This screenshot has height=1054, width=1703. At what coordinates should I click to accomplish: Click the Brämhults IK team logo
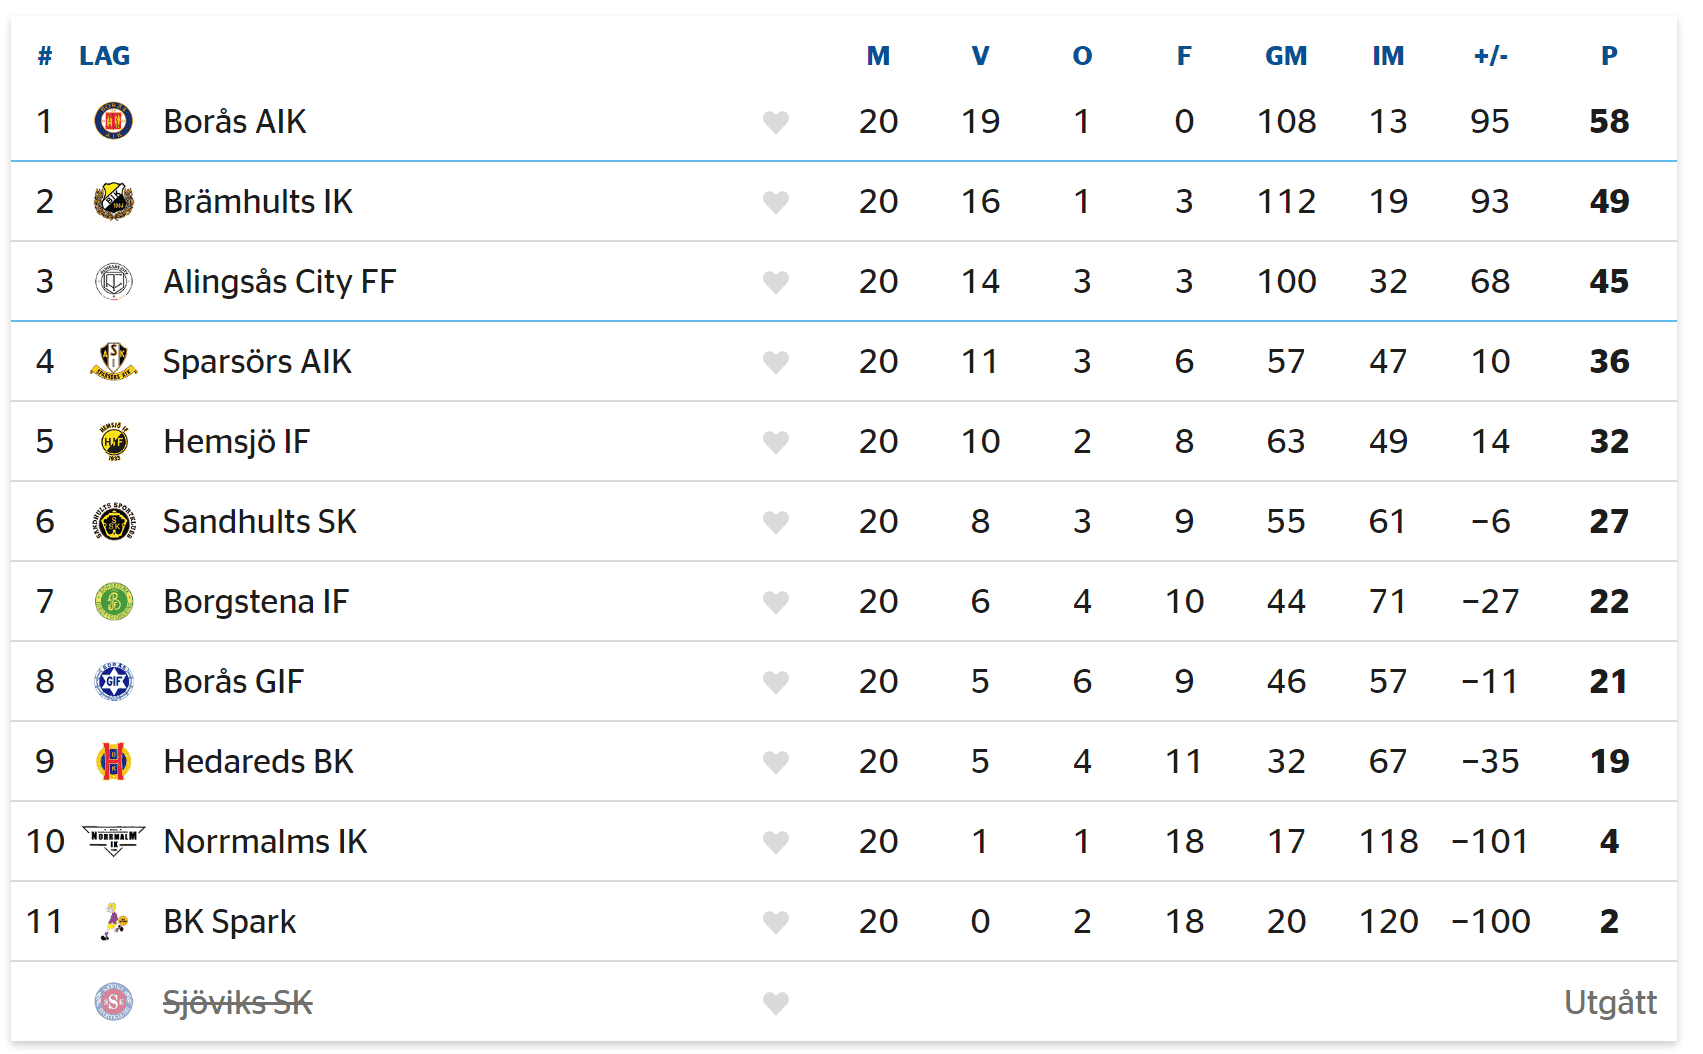coord(113,201)
